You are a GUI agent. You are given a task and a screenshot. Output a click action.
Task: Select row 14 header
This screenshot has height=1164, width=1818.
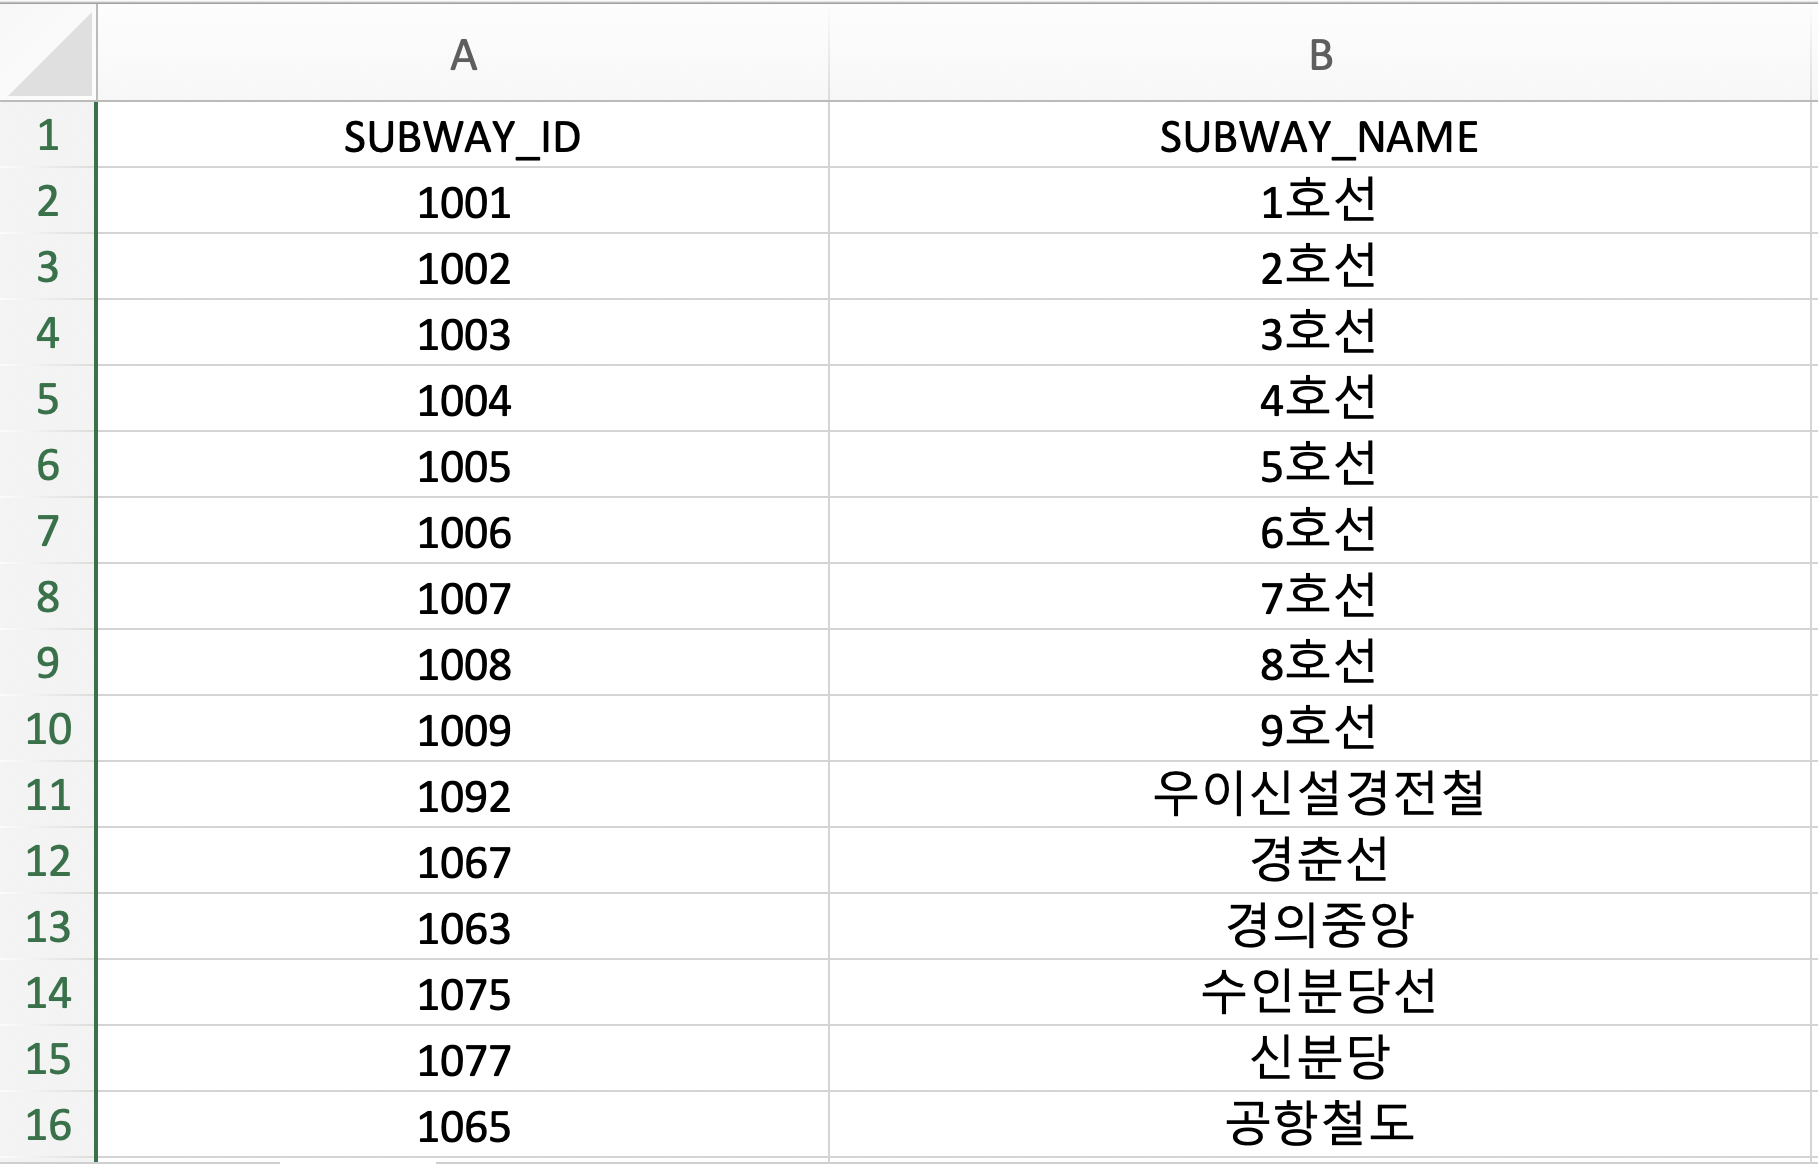47,993
